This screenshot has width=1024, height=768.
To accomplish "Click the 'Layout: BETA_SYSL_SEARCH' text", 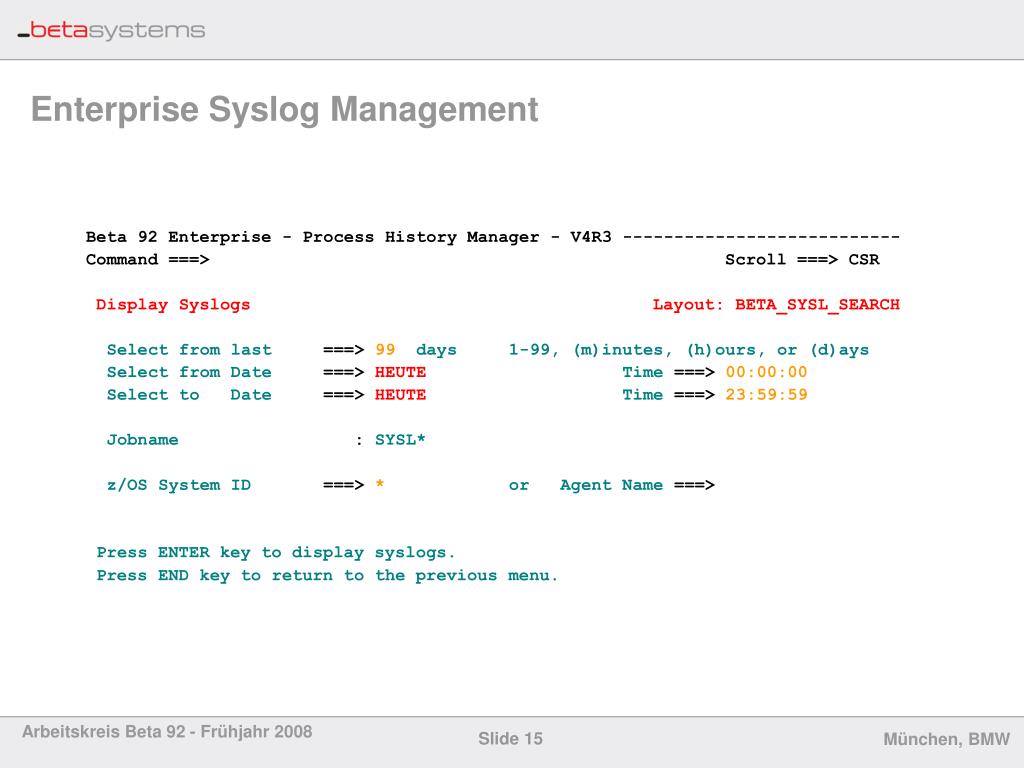I will point(776,305).
